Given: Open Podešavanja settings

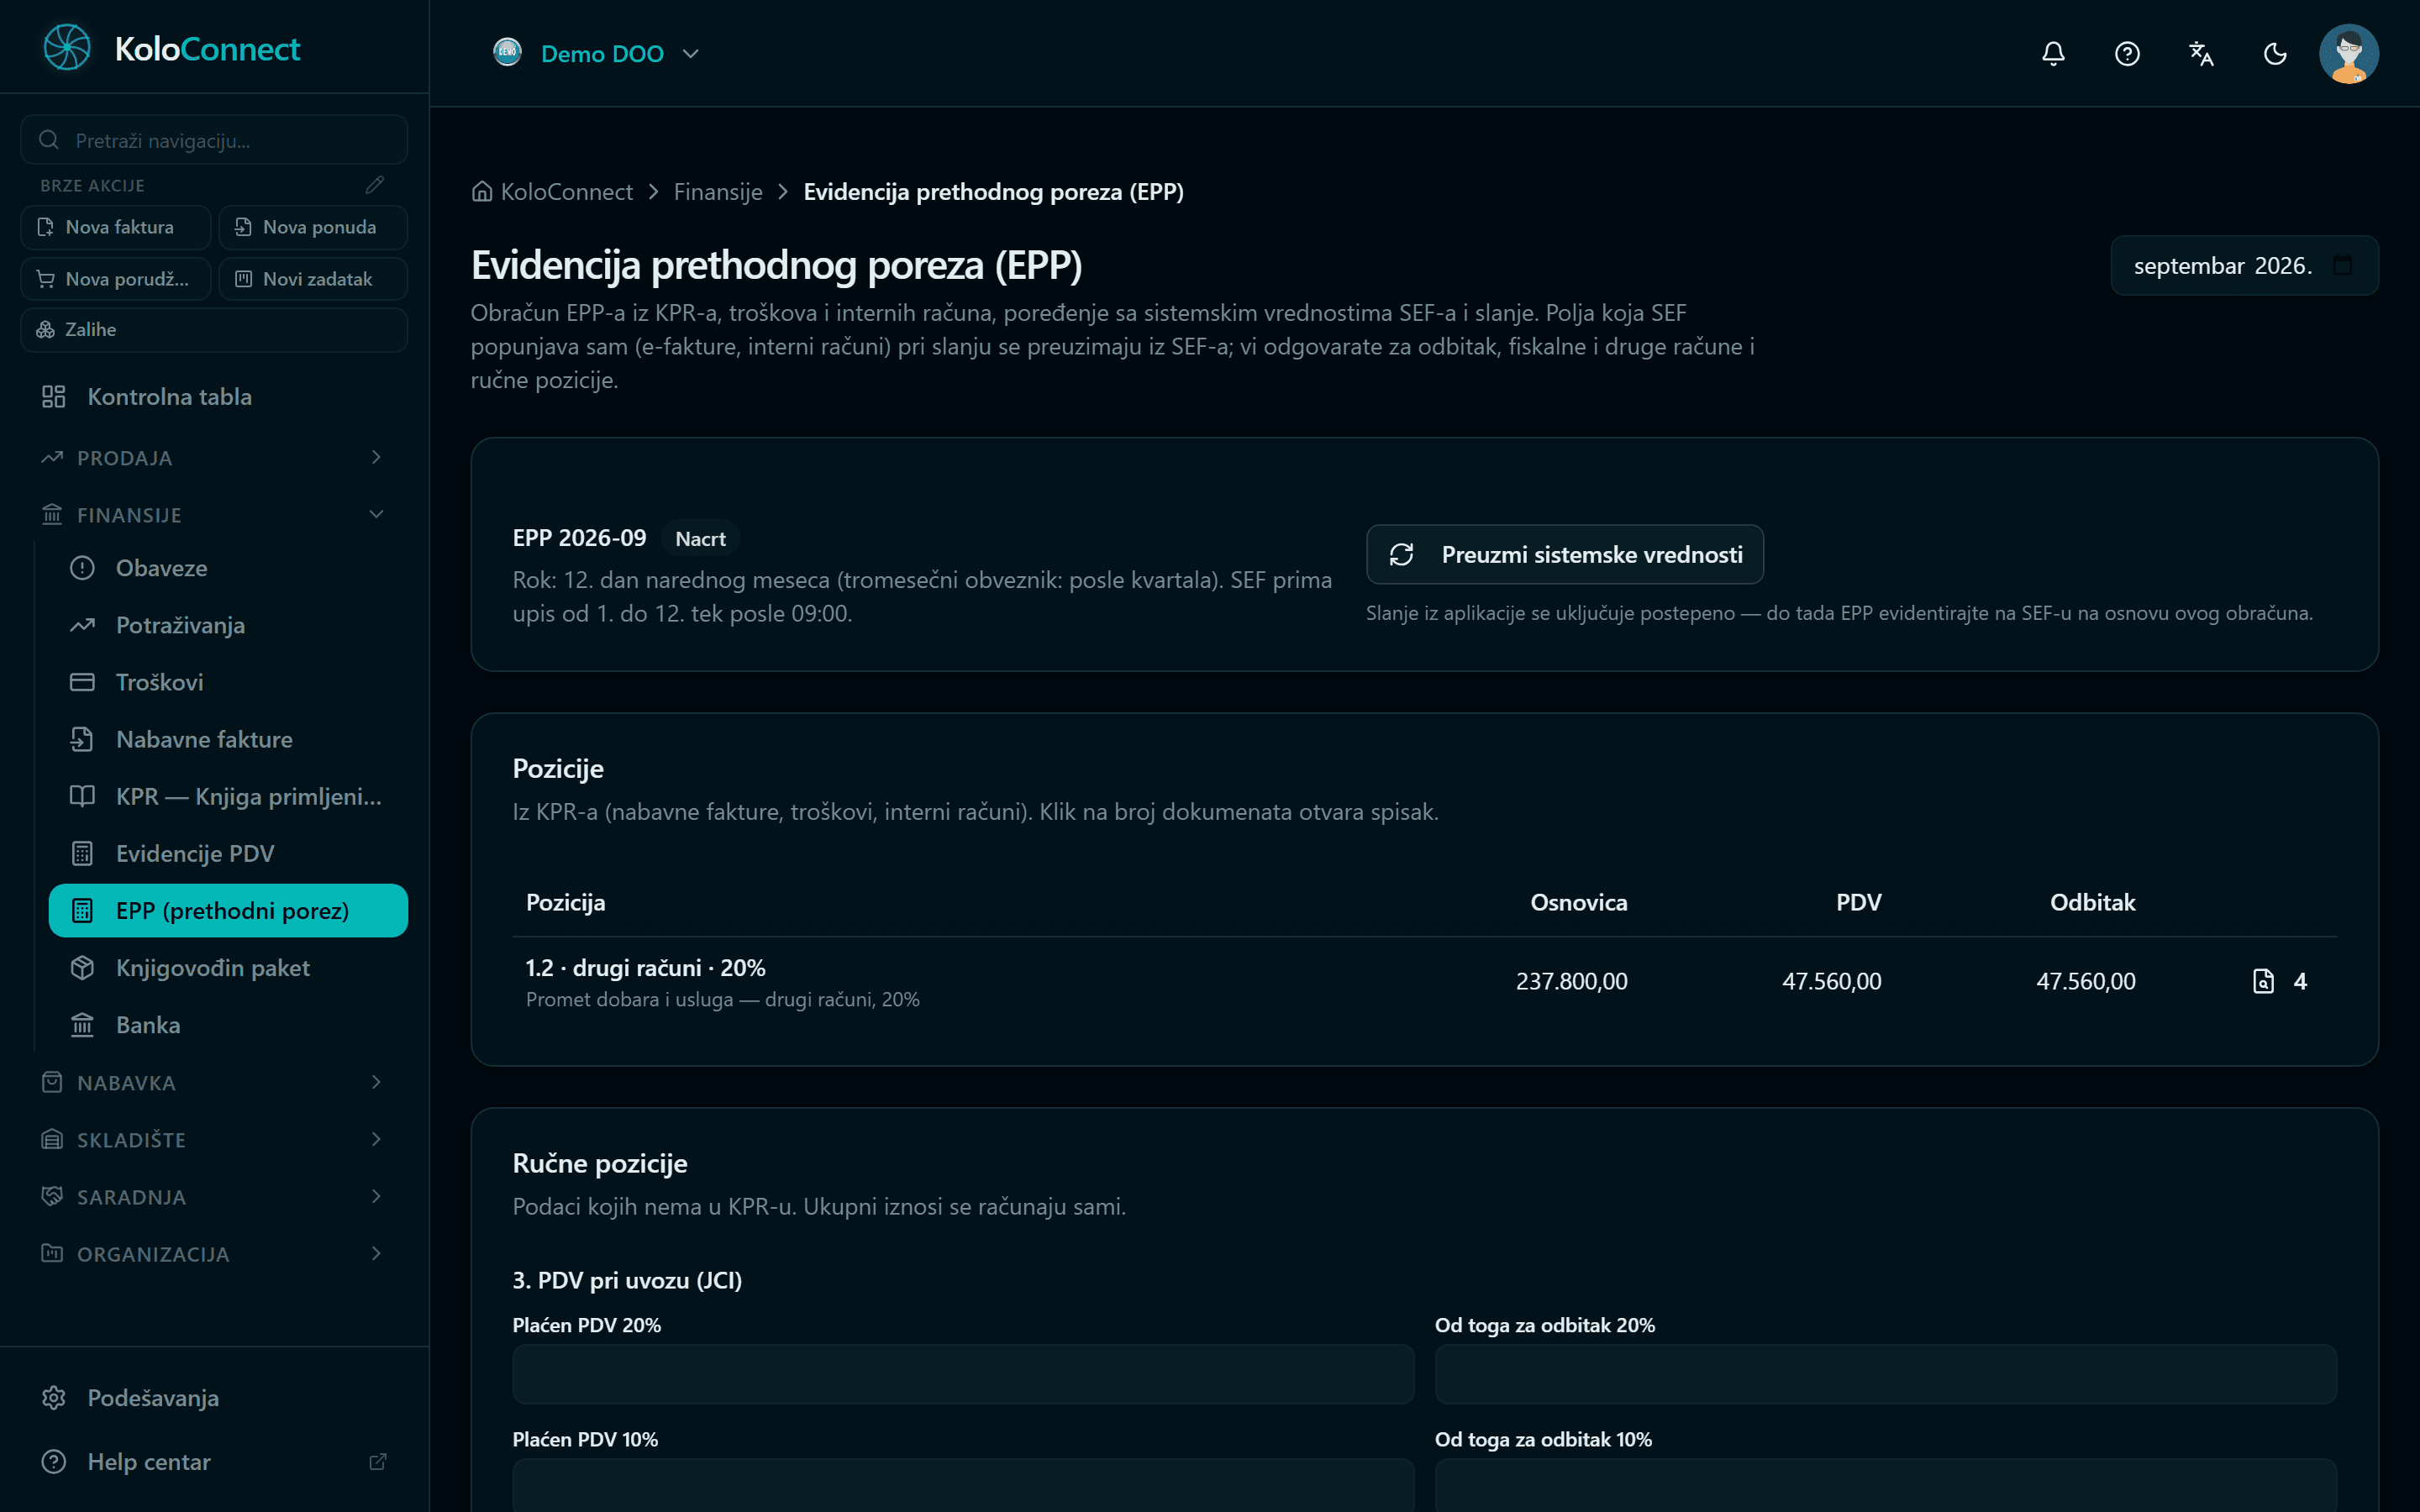Looking at the screenshot, I should click(x=214, y=1397).
